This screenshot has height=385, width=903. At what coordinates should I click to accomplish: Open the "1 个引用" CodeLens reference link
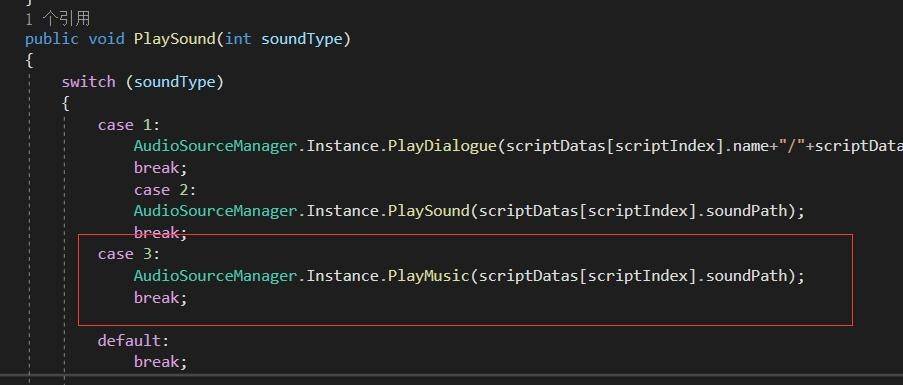[58, 19]
